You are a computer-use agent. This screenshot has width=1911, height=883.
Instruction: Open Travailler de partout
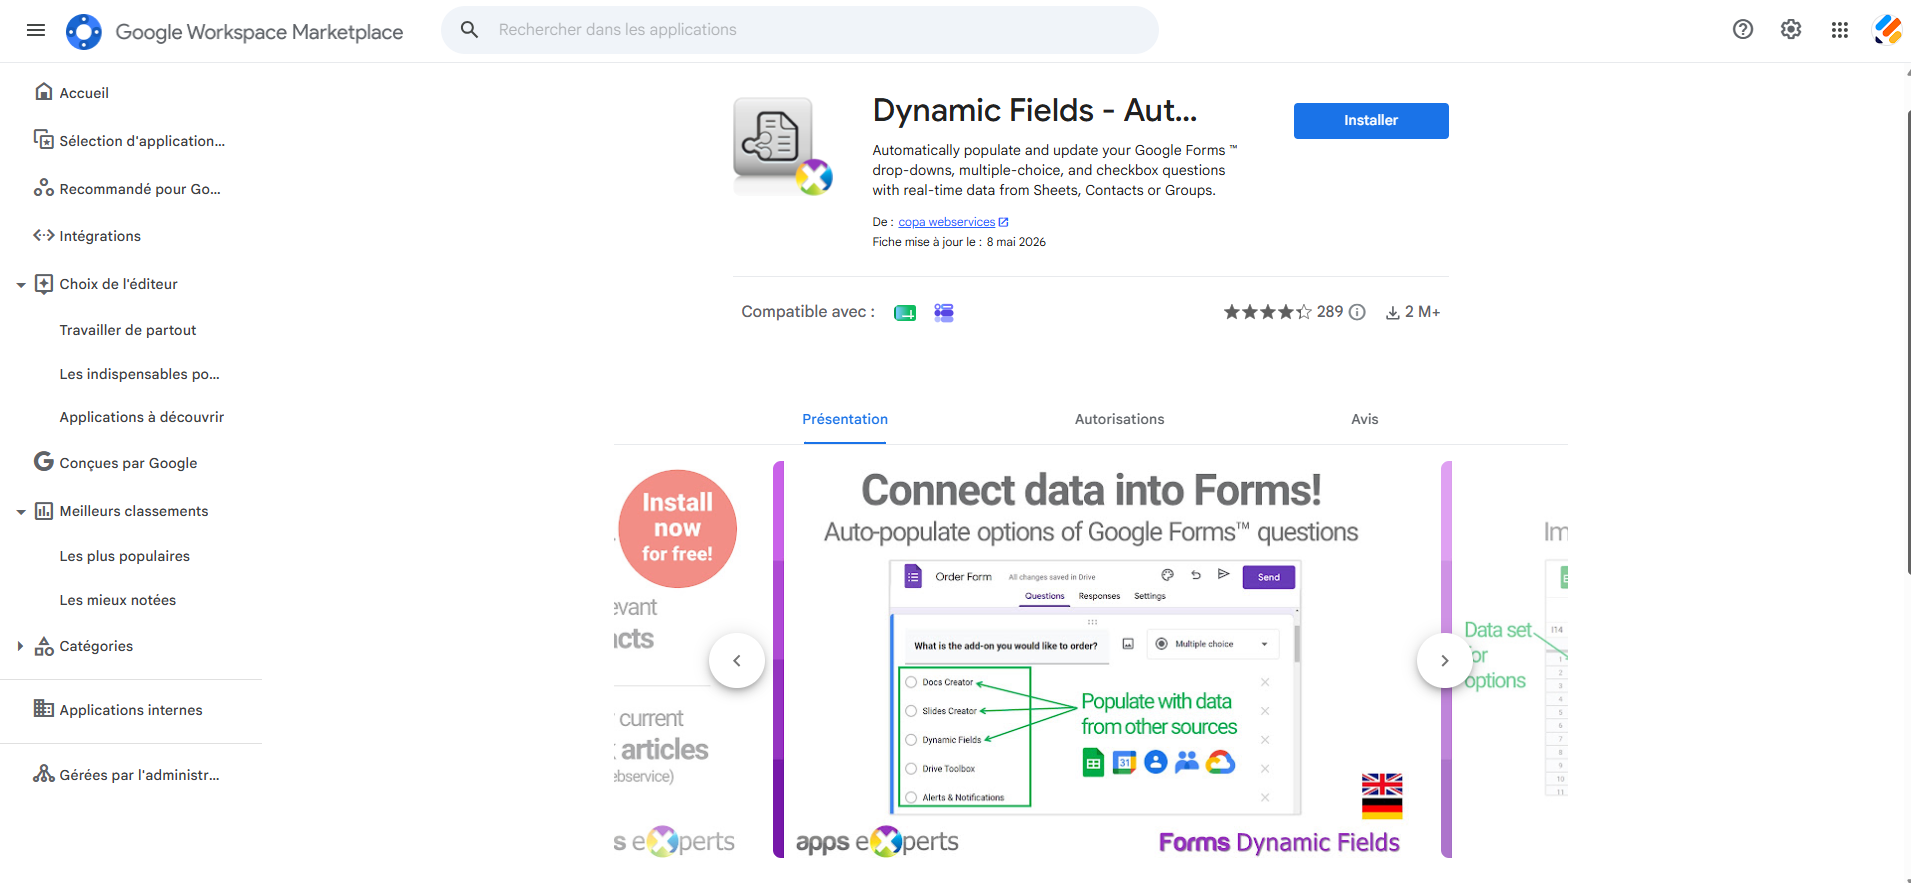coord(127,330)
